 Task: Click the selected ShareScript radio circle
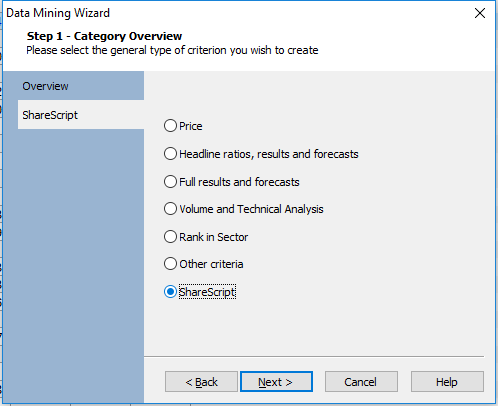coord(170,292)
